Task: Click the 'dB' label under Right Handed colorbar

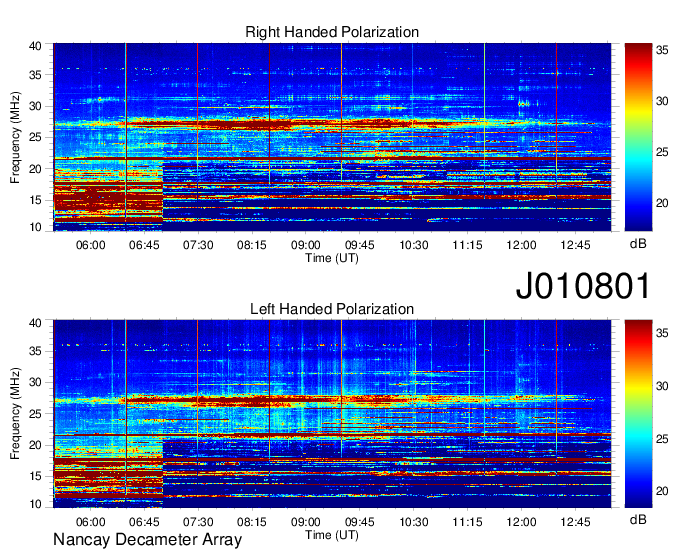Action: click(638, 244)
